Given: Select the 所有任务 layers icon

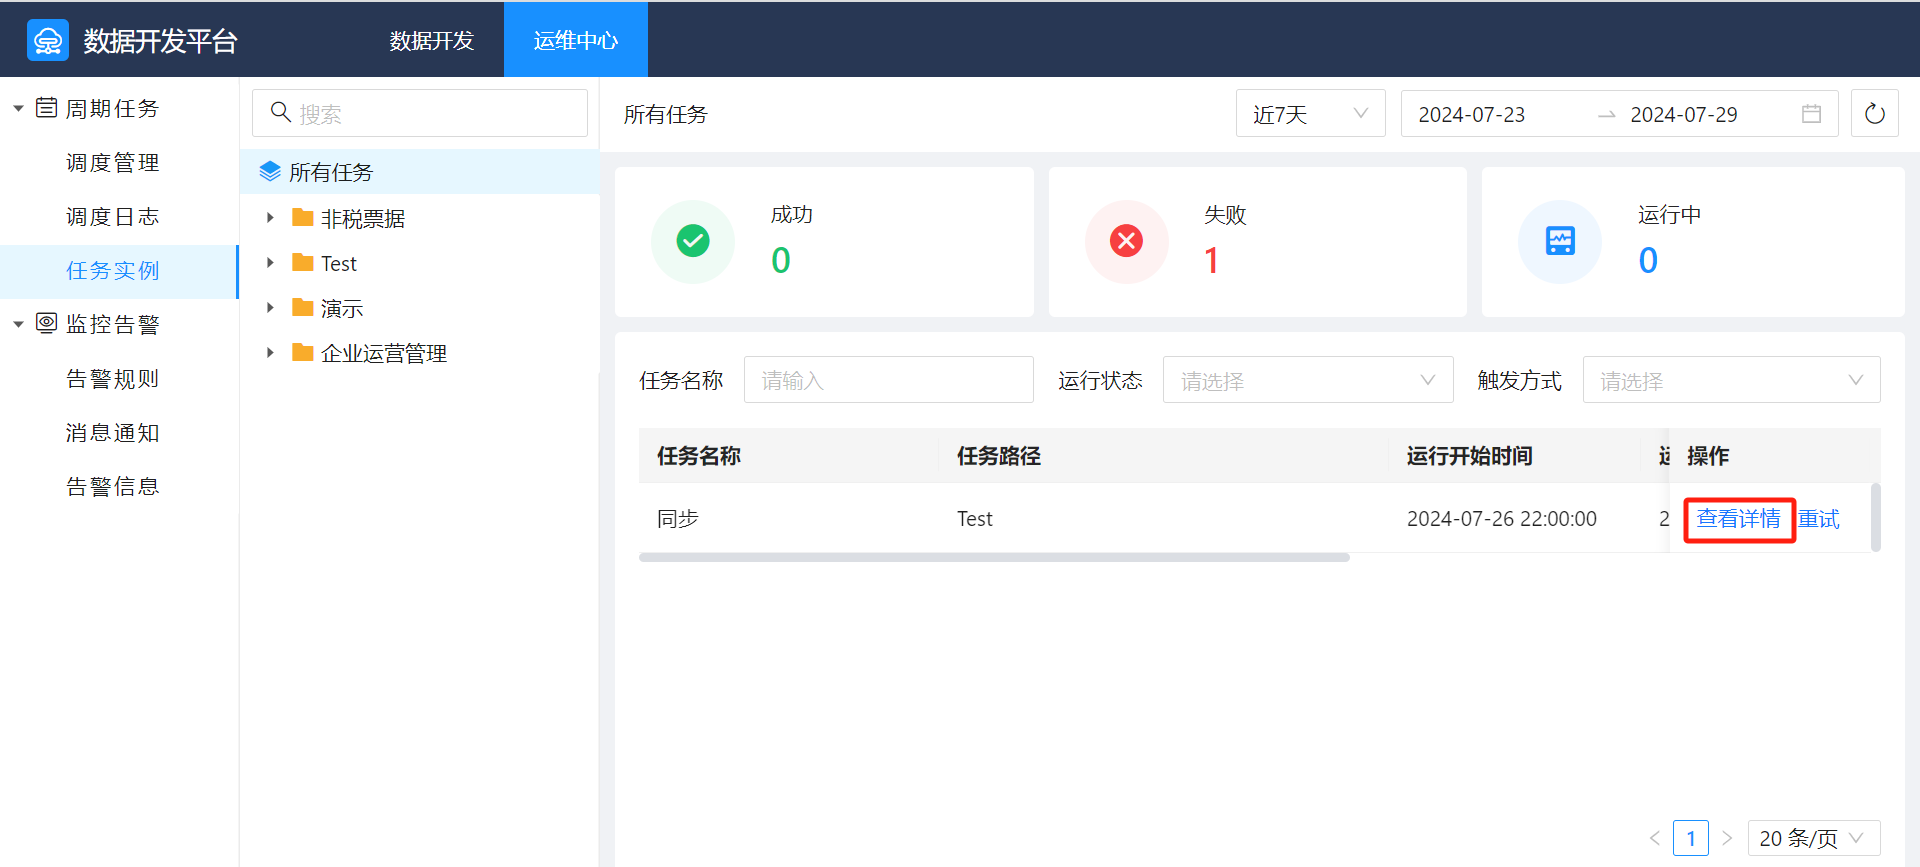Looking at the screenshot, I should coord(270,172).
